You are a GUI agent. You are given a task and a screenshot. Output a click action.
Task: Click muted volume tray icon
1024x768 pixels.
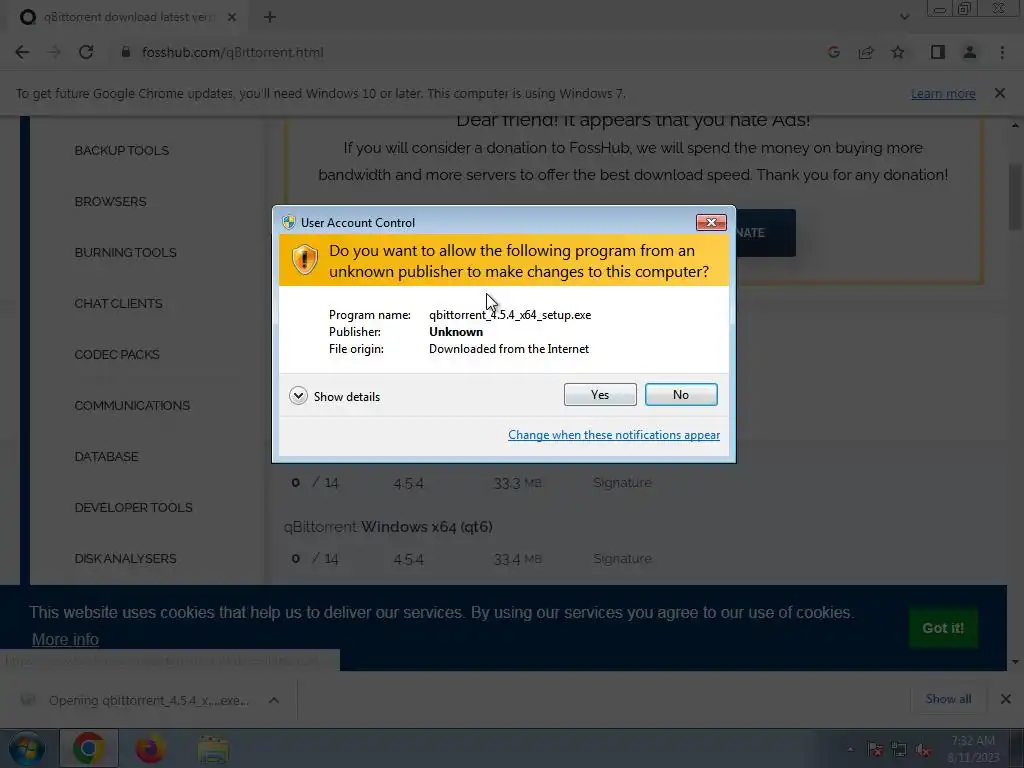click(923, 750)
